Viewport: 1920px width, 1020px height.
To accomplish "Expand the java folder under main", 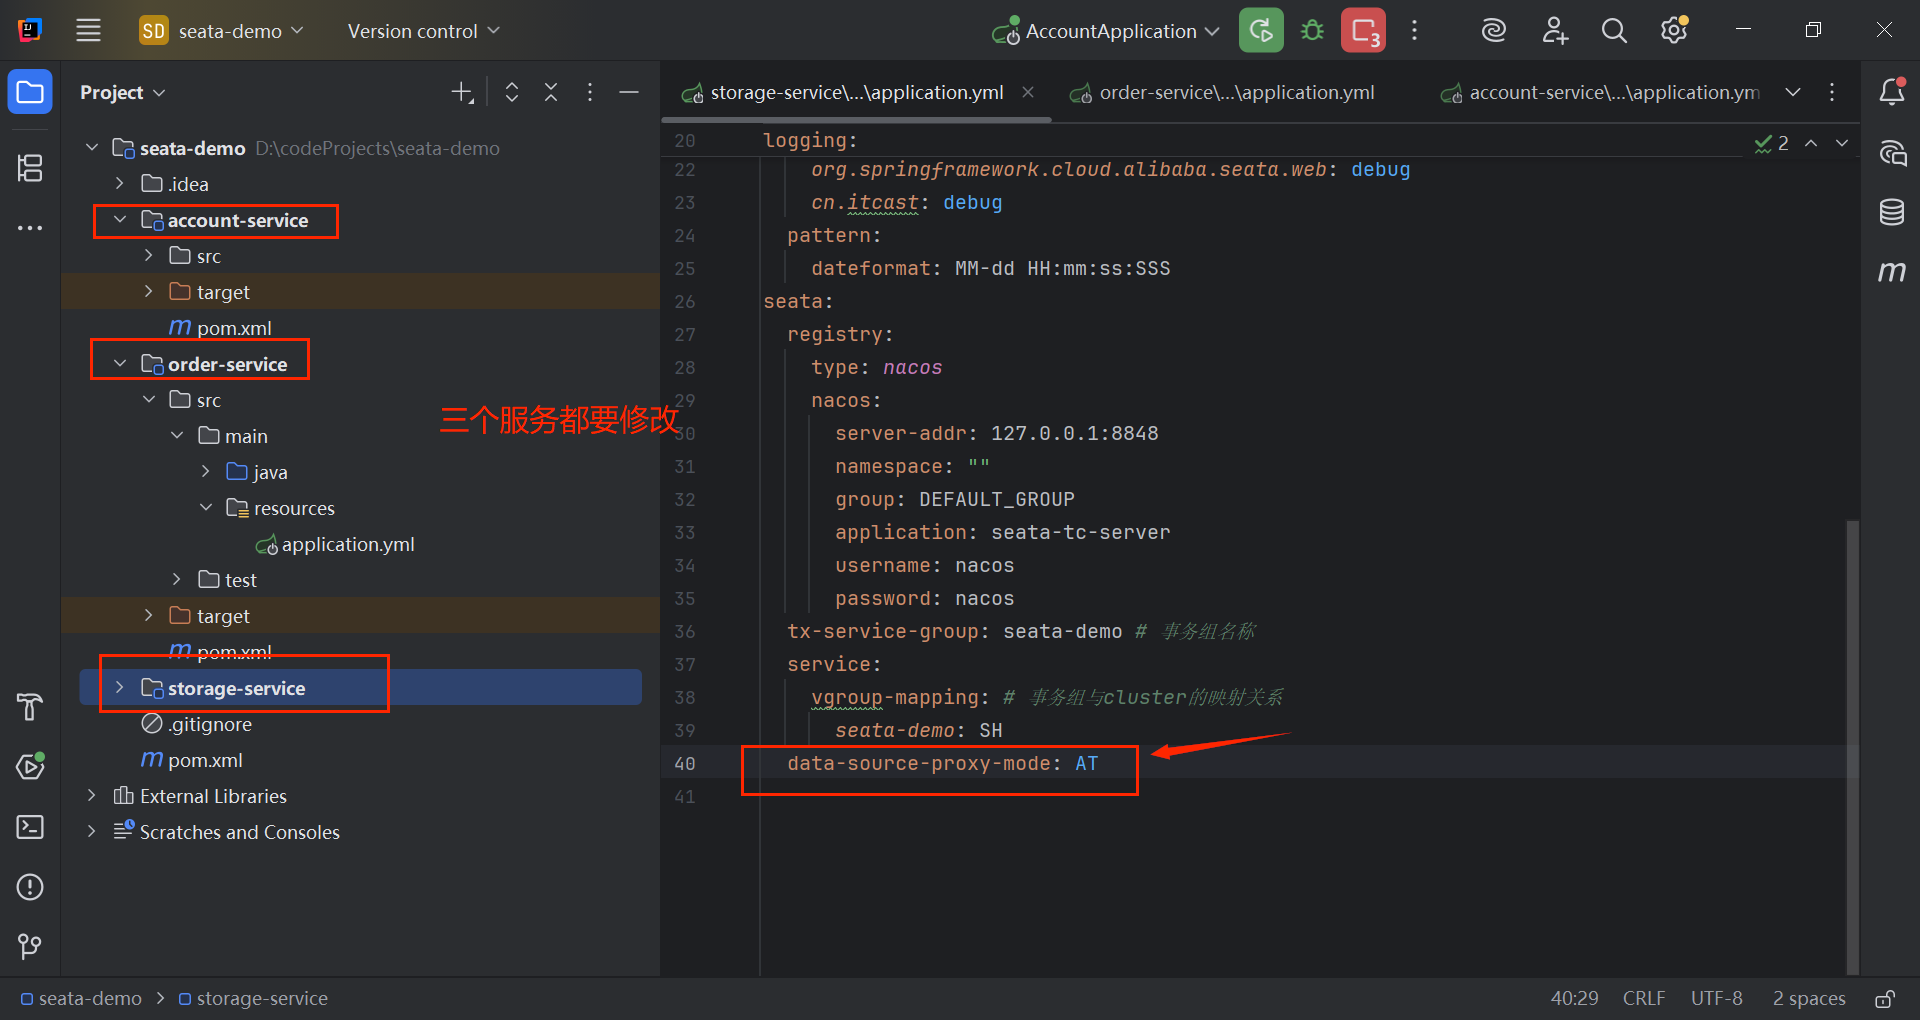I will (x=205, y=472).
